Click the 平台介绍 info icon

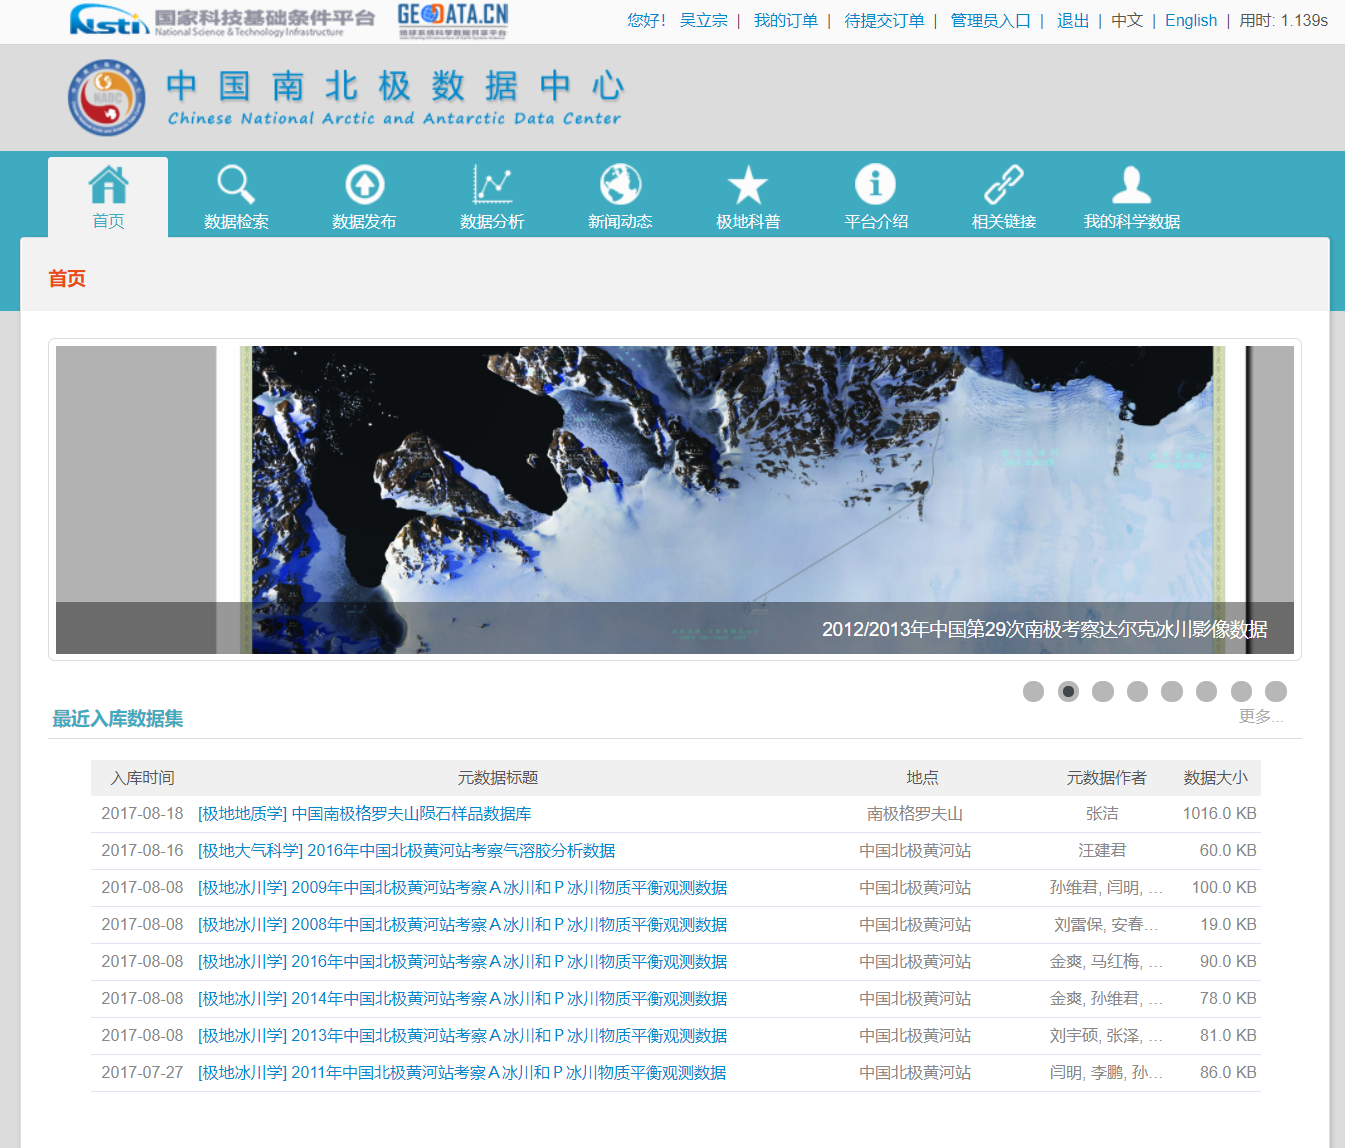pos(876,184)
